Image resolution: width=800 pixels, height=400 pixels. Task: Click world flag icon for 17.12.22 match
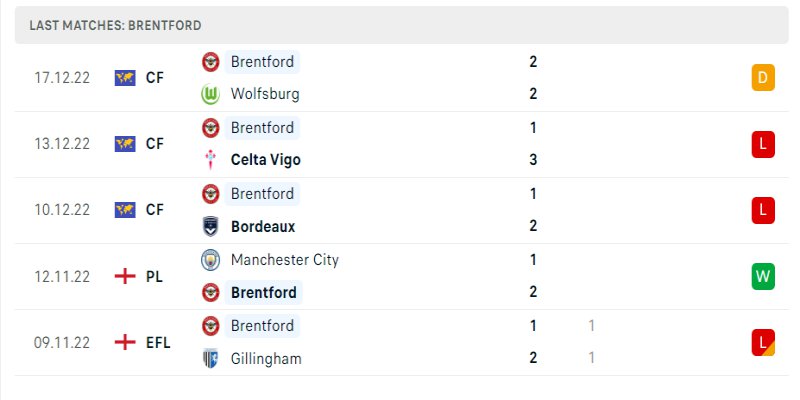coord(125,78)
